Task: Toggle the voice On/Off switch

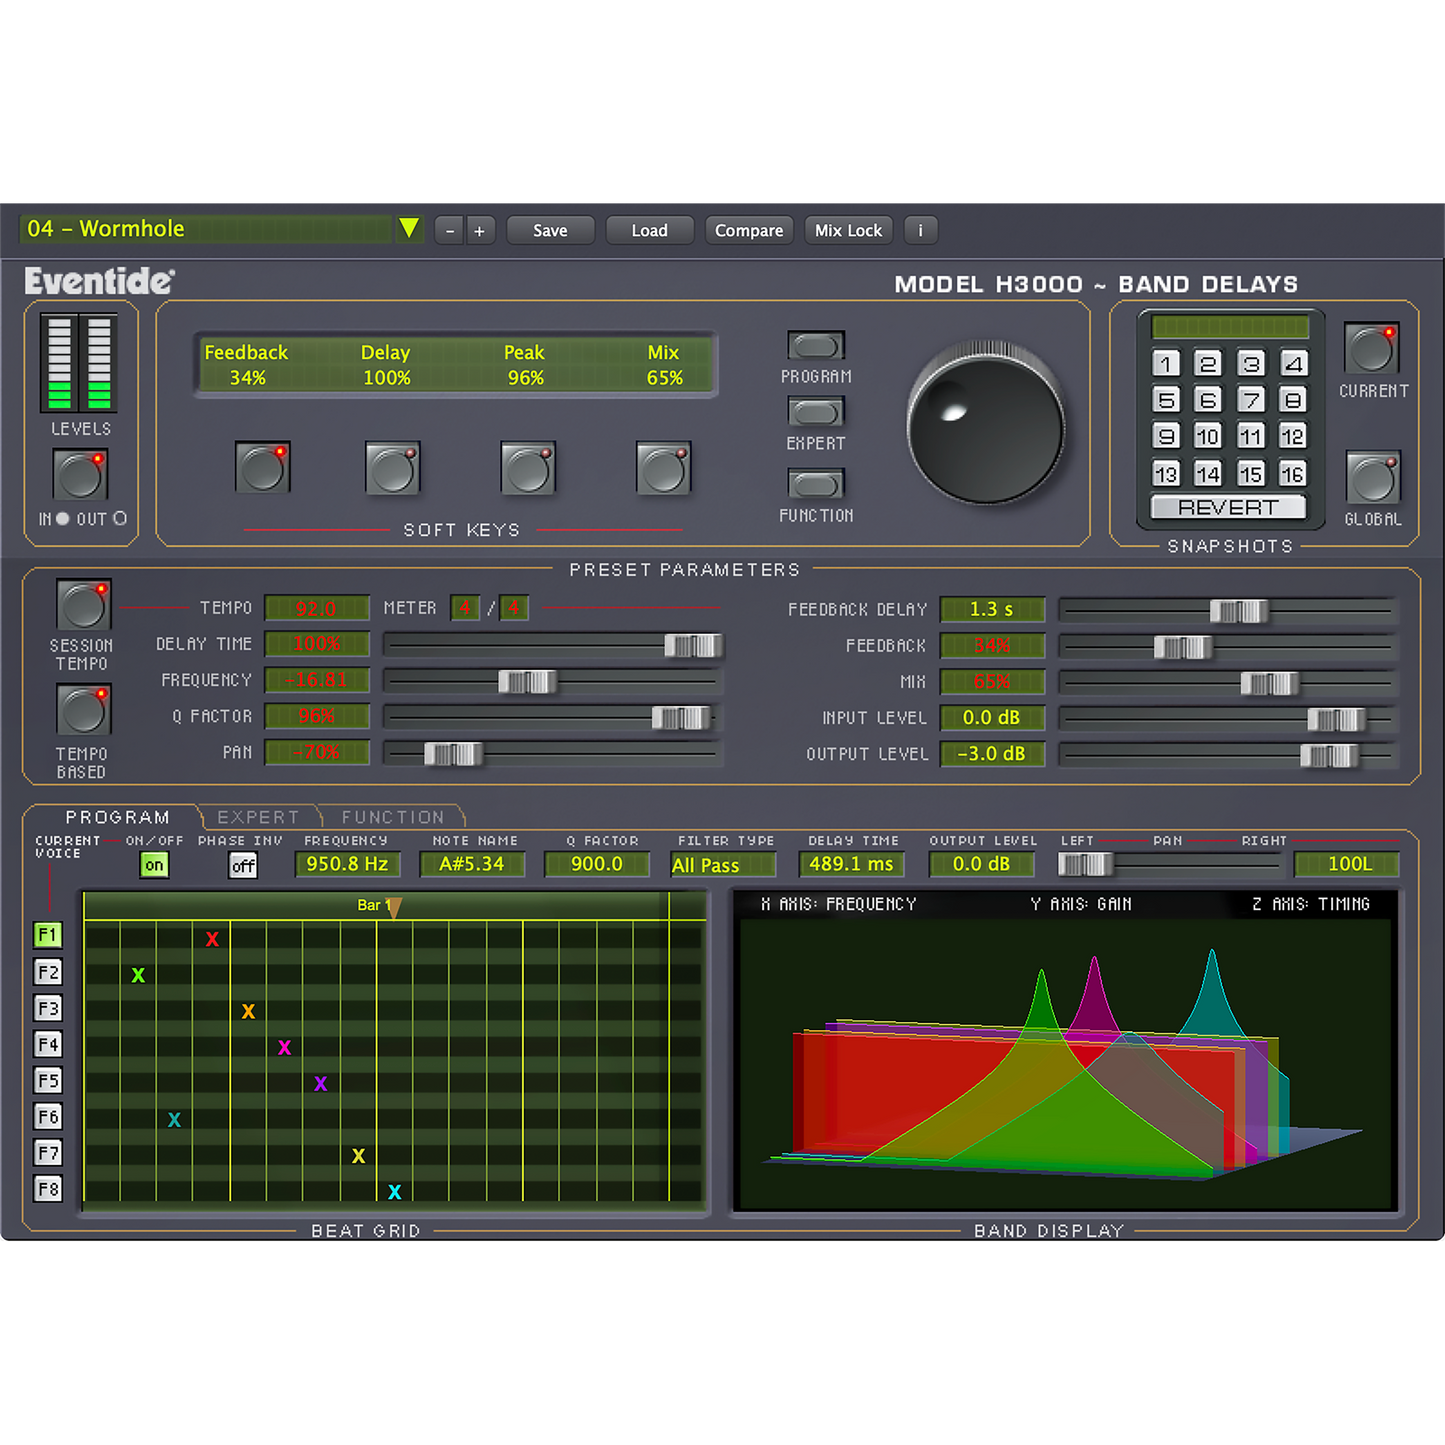Action: click(154, 865)
